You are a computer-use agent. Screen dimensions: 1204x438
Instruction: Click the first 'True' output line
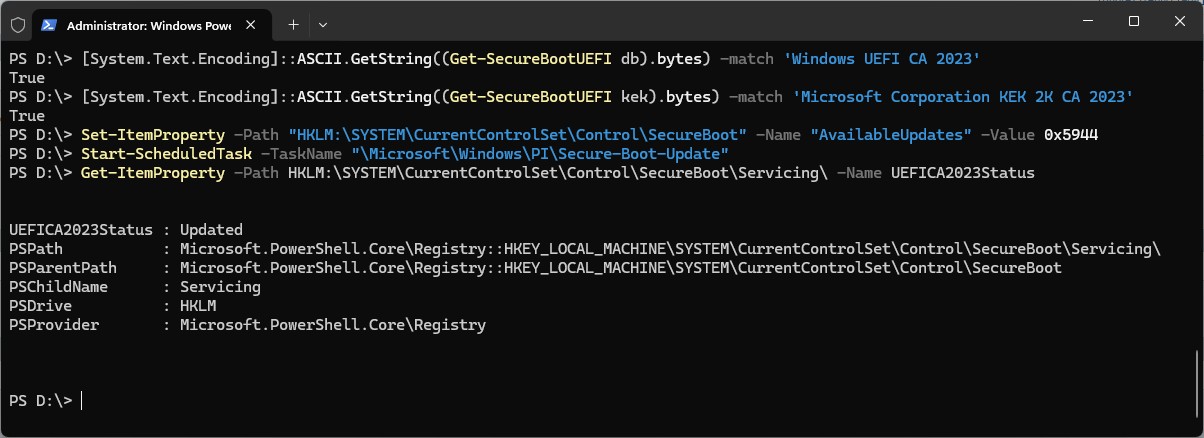[26, 78]
